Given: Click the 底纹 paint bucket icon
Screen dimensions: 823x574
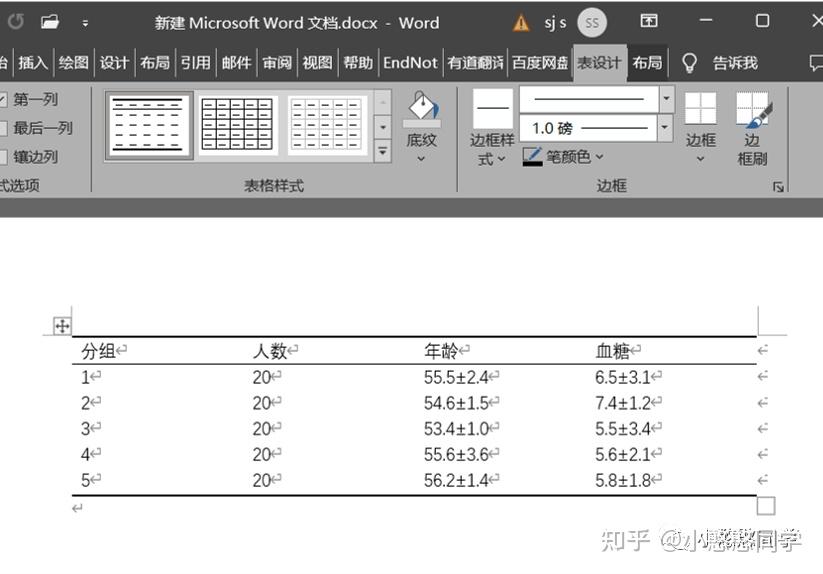Looking at the screenshot, I should pyautogui.click(x=422, y=108).
